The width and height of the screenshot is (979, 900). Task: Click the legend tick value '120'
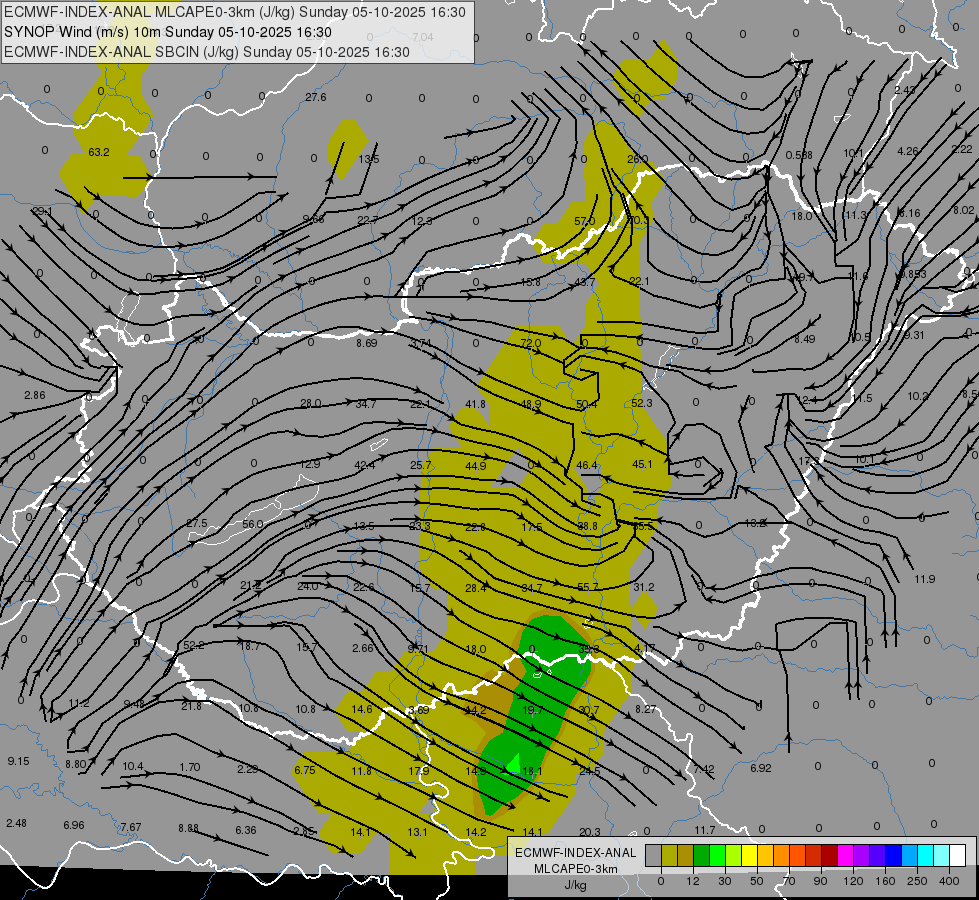click(853, 881)
